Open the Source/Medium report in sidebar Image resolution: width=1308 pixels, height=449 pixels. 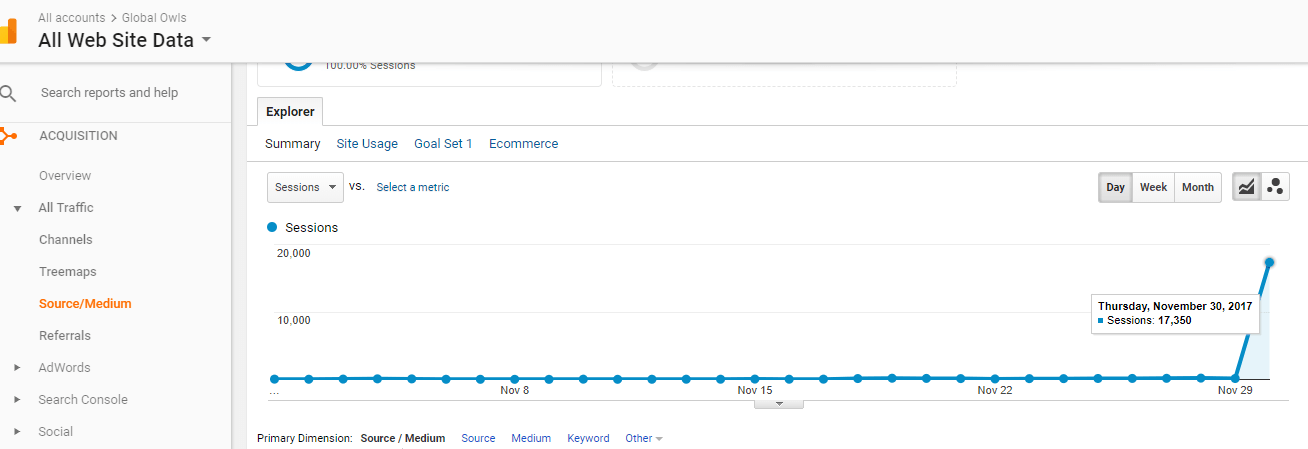[85, 304]
